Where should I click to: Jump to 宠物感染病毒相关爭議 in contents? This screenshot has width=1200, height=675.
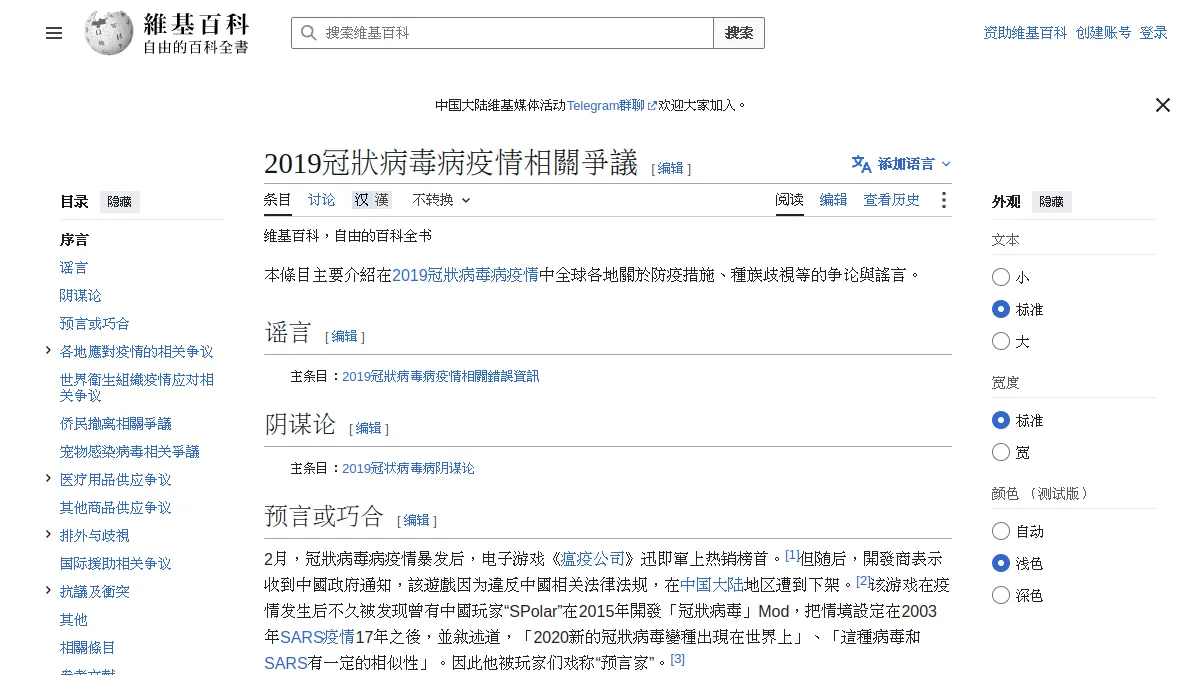[x=130, y=452]
